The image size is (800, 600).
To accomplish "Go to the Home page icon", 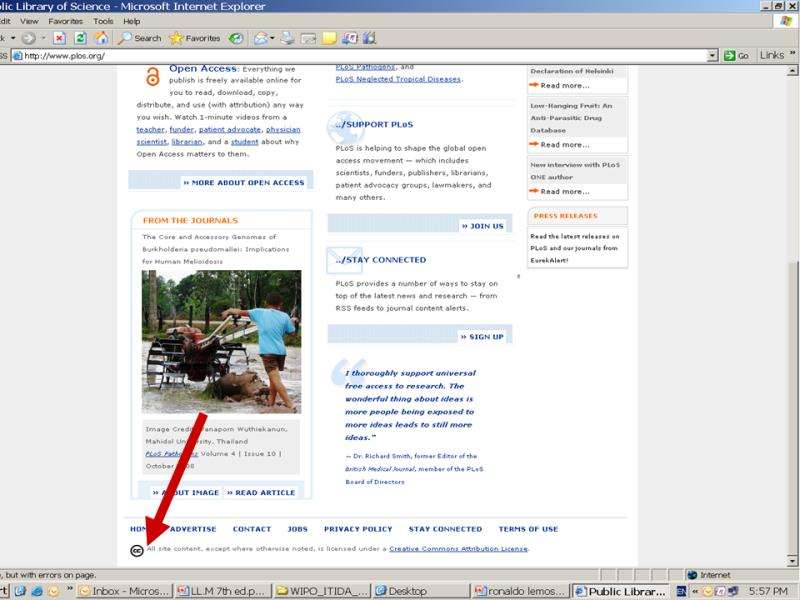I will (x=101, y=38).
